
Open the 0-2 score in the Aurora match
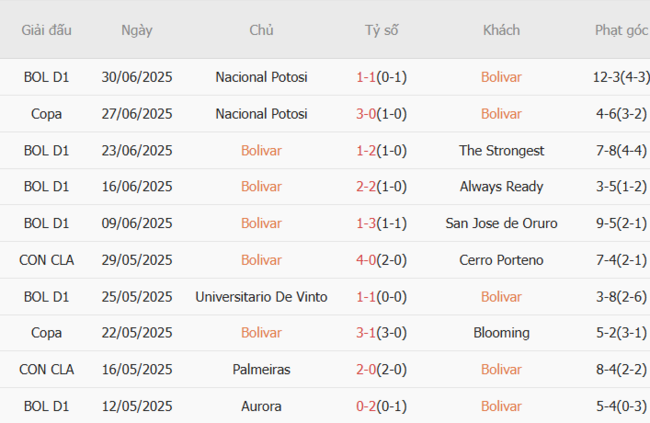coord(366,406)
